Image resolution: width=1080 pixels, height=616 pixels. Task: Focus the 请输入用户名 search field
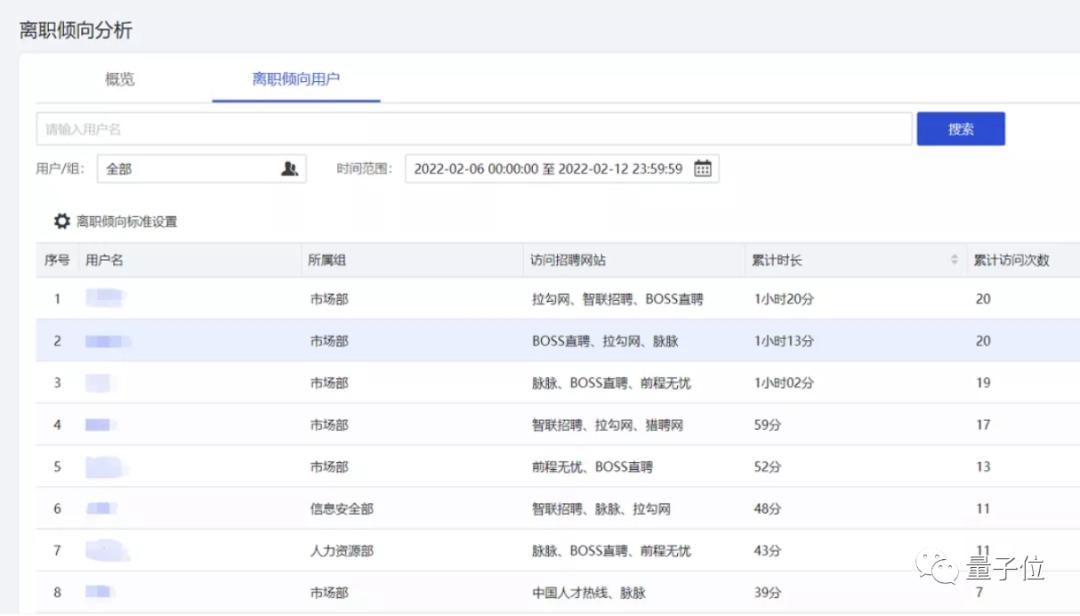coord(474,129)
